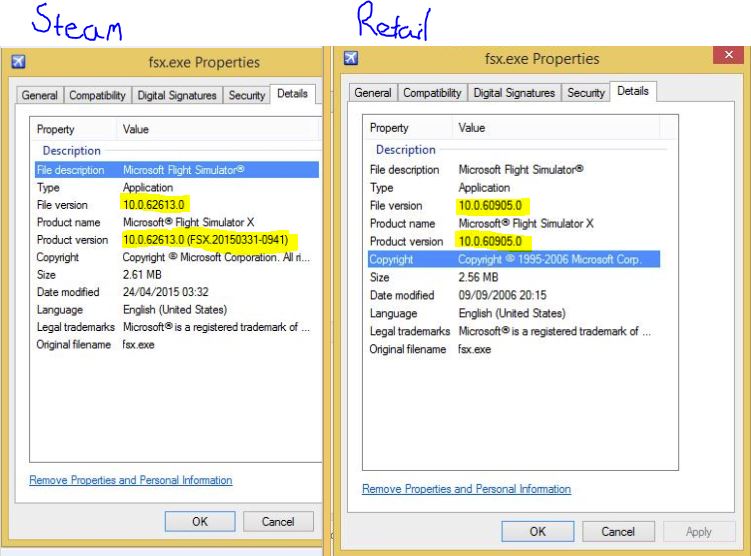The width and height of the screenshot is (751, 556).
Task: Select Details tab in Retail window
Action: (633, 91)
